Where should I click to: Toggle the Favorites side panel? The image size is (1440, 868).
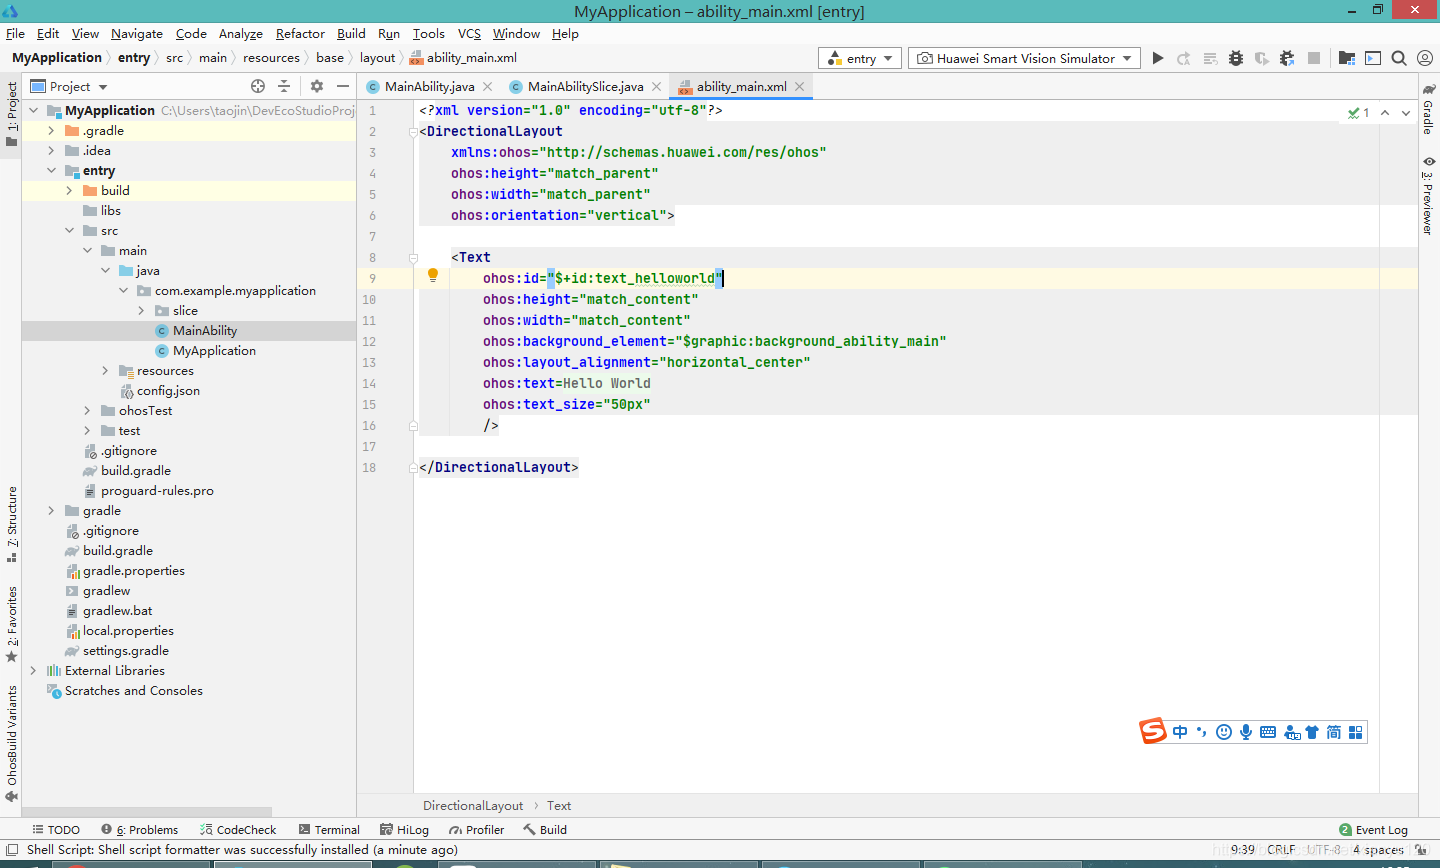click(x=12, y=625)
